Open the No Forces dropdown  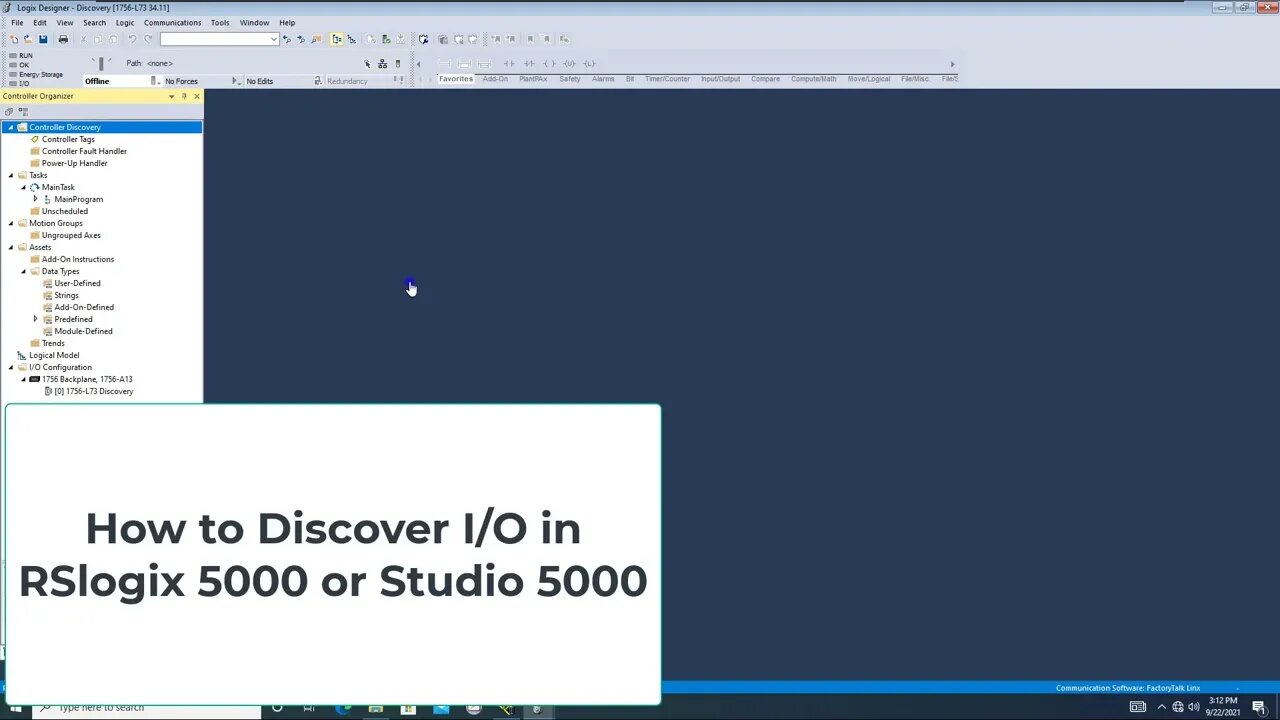[235, 81]
